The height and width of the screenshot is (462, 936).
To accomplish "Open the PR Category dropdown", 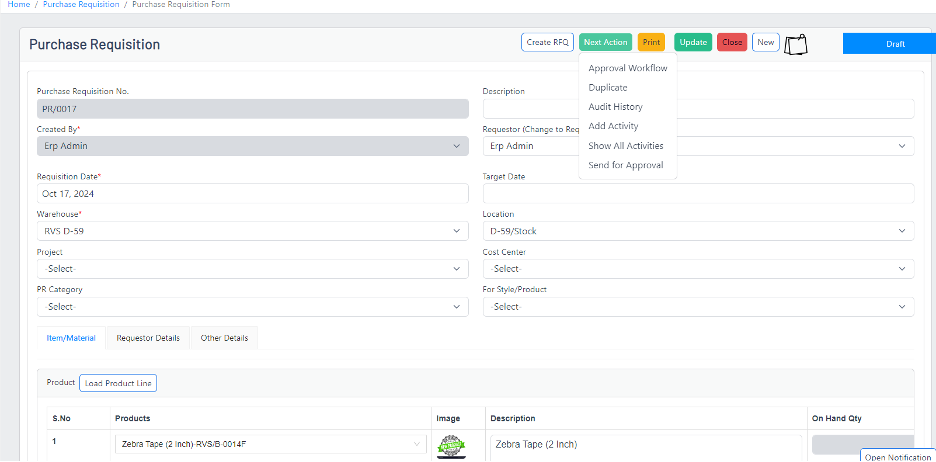I will click(252, 307).
